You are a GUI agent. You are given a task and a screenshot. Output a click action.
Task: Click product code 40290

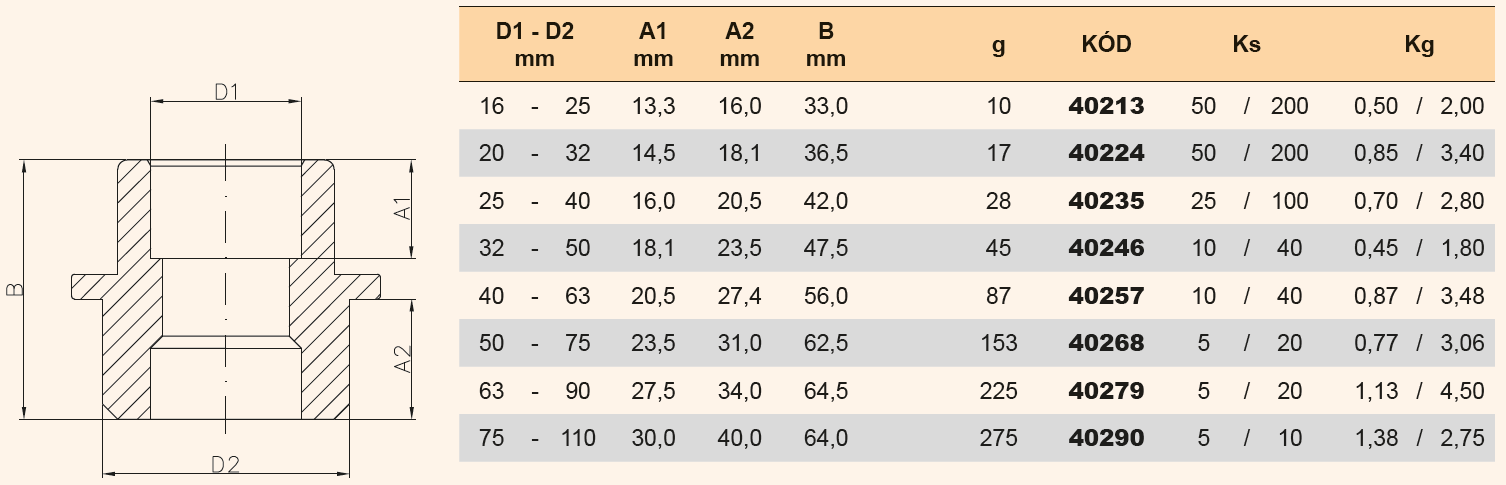(1106, 438)
